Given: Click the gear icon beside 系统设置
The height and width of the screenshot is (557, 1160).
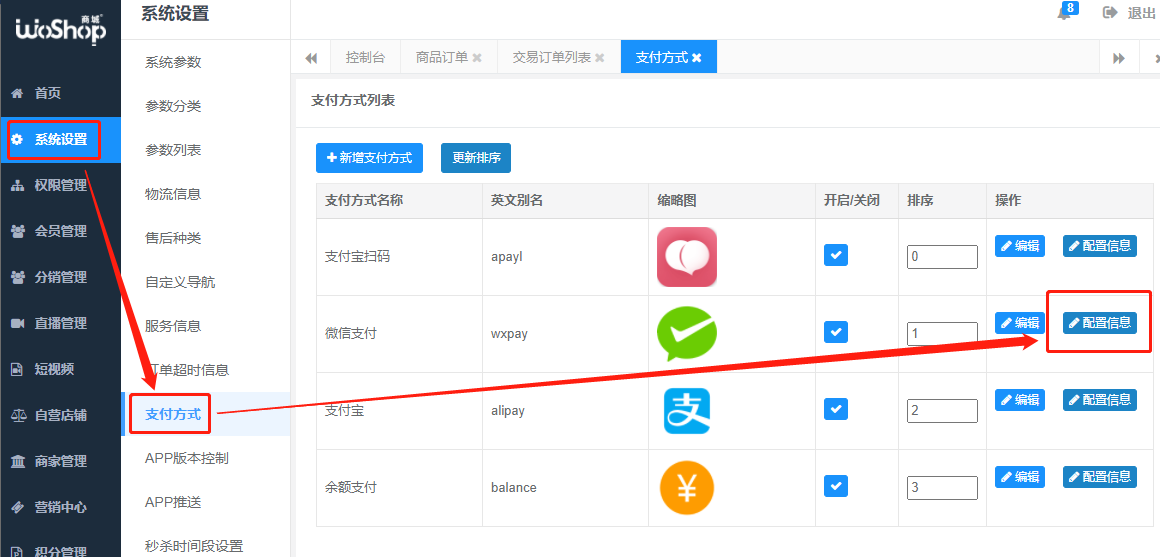Looking at the screenshot, I should coord(18,139).
